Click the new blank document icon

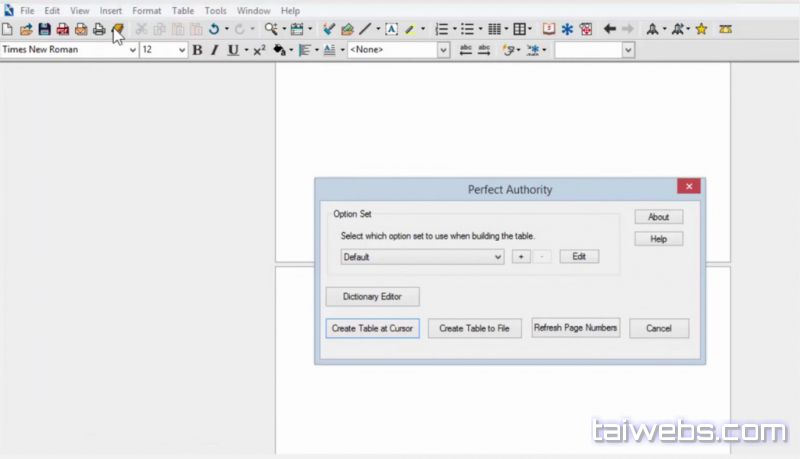tap(8, 30)
